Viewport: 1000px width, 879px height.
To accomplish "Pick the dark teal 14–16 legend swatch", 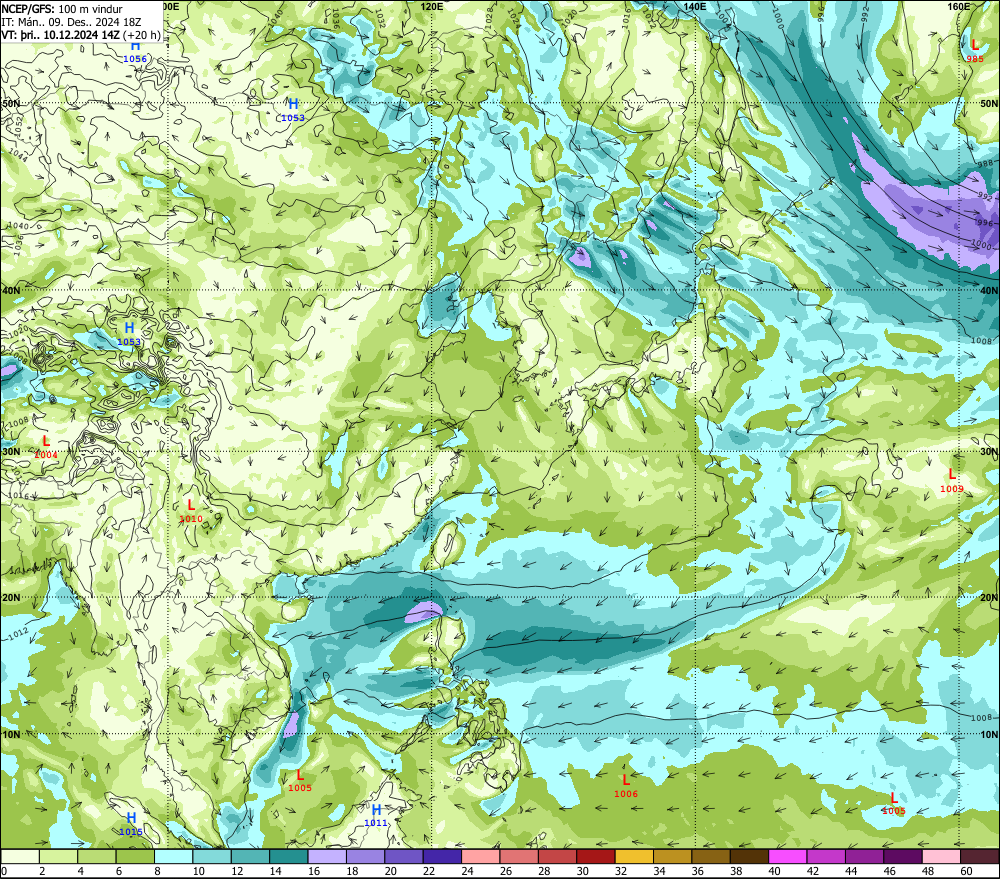I will pyautogui.click(x=289, y=856).
